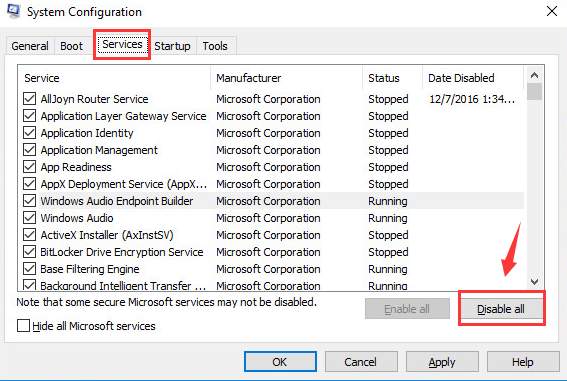Open Help with the Help button

click(523, 361)
